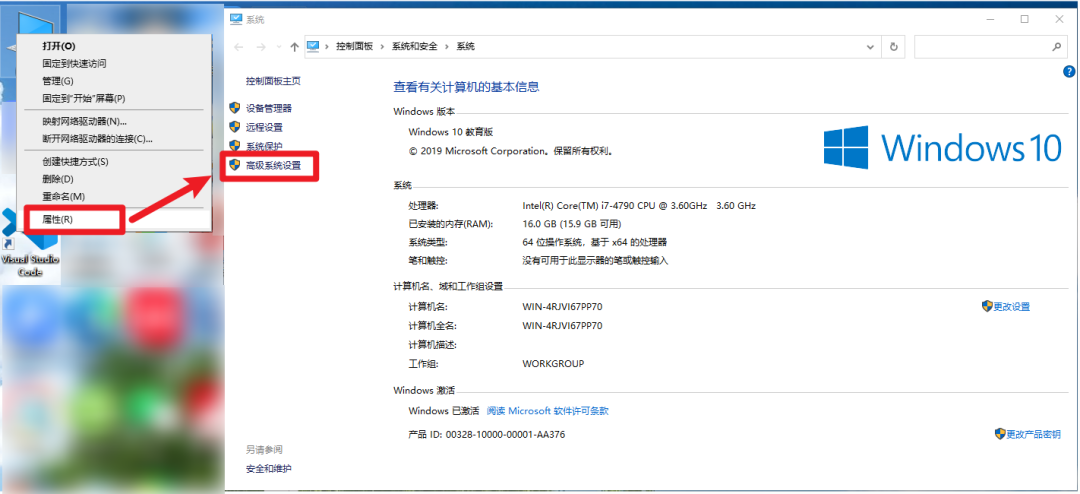The image size is (1080, 494).
Task: Expand chevron after 系统和安全 breadcrumb
Action: click(448, 47)
